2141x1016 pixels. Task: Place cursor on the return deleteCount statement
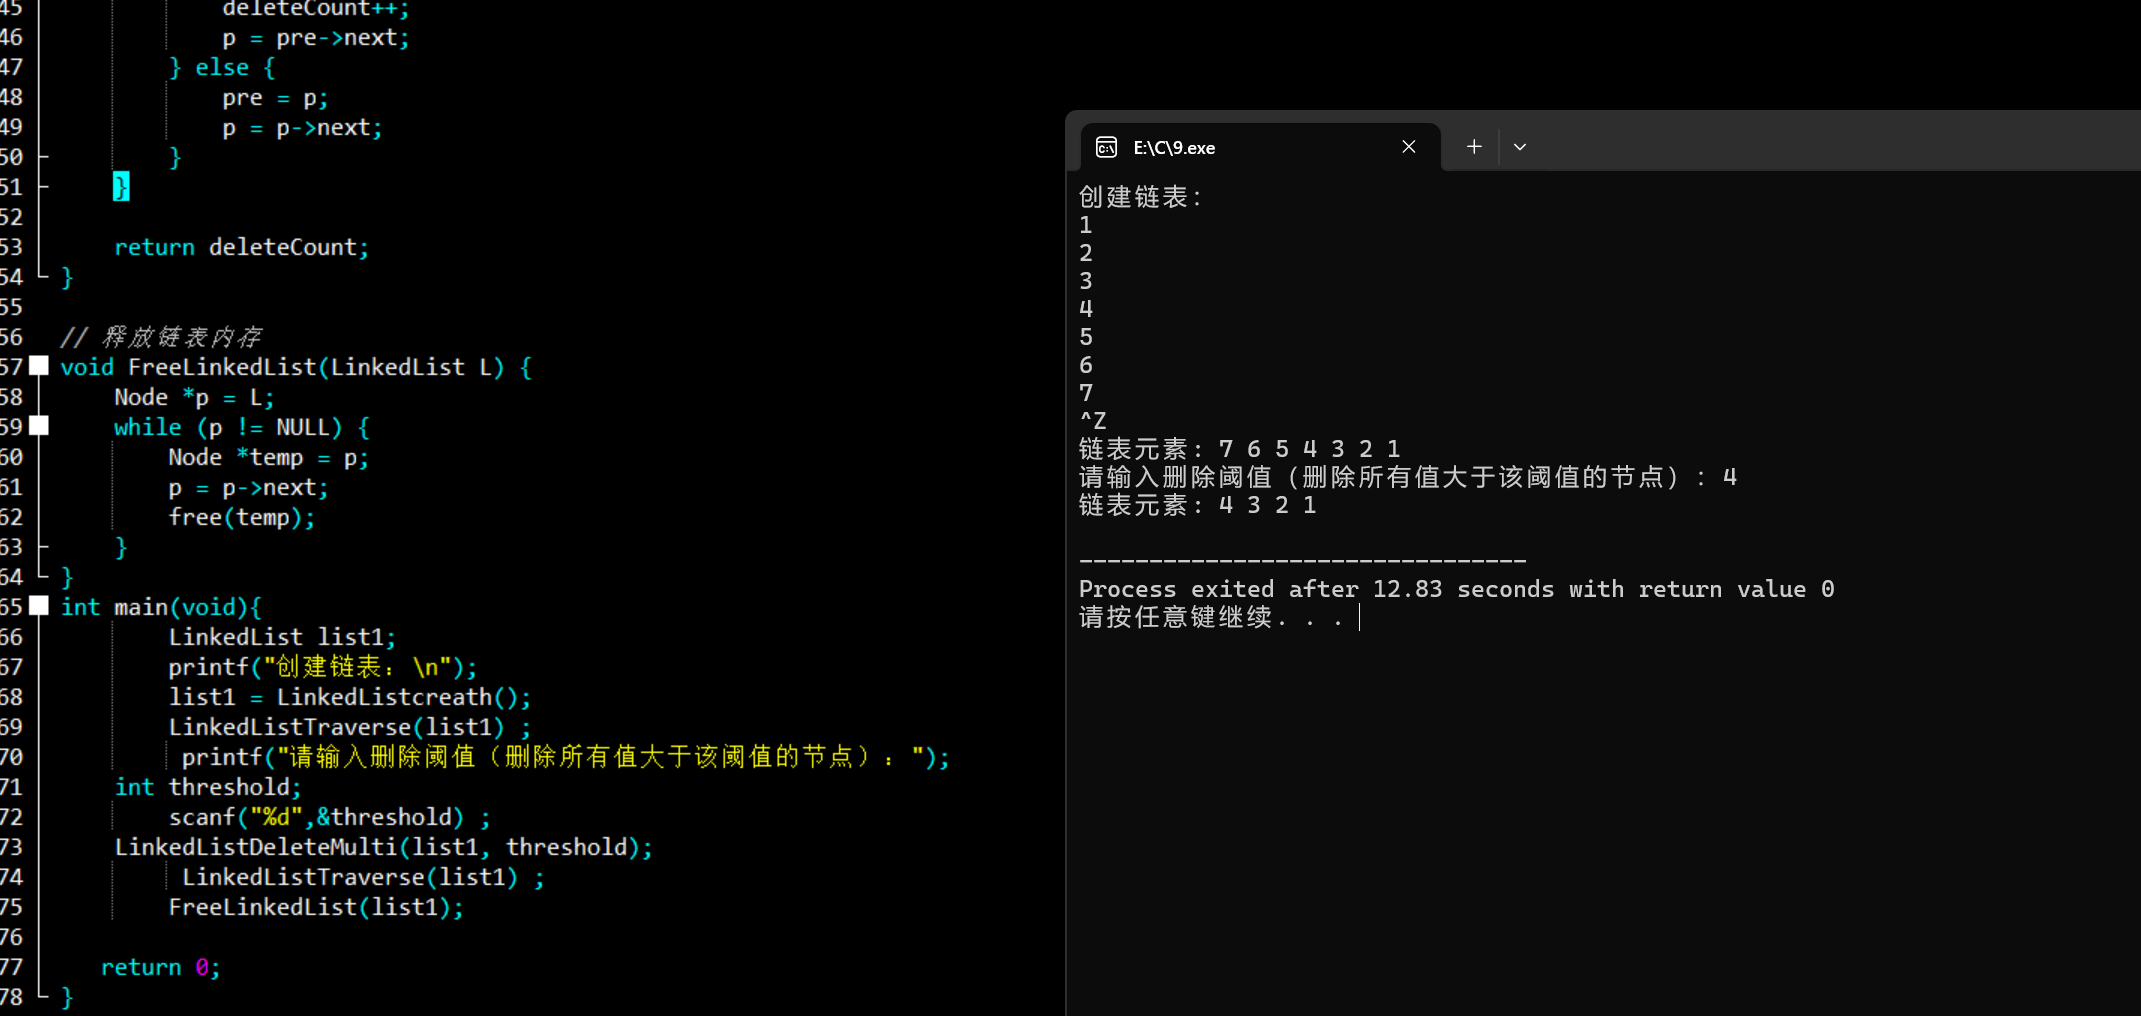click(242, 246)
